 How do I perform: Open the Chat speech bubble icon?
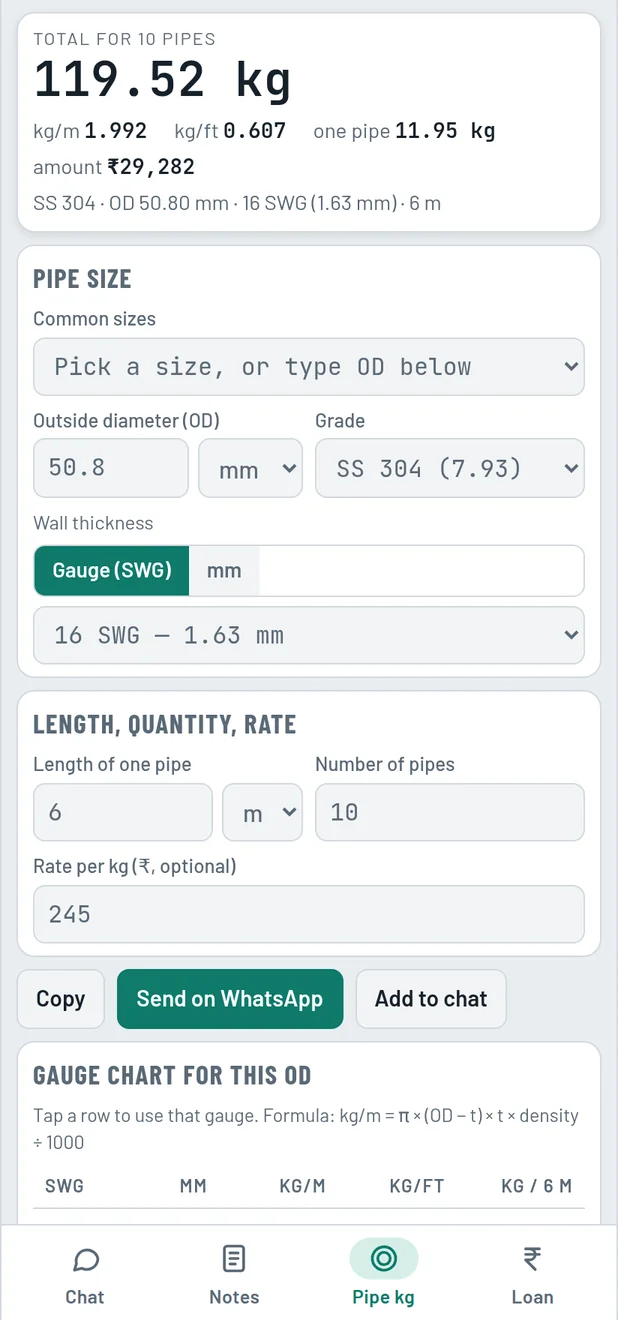[86, 1259]
